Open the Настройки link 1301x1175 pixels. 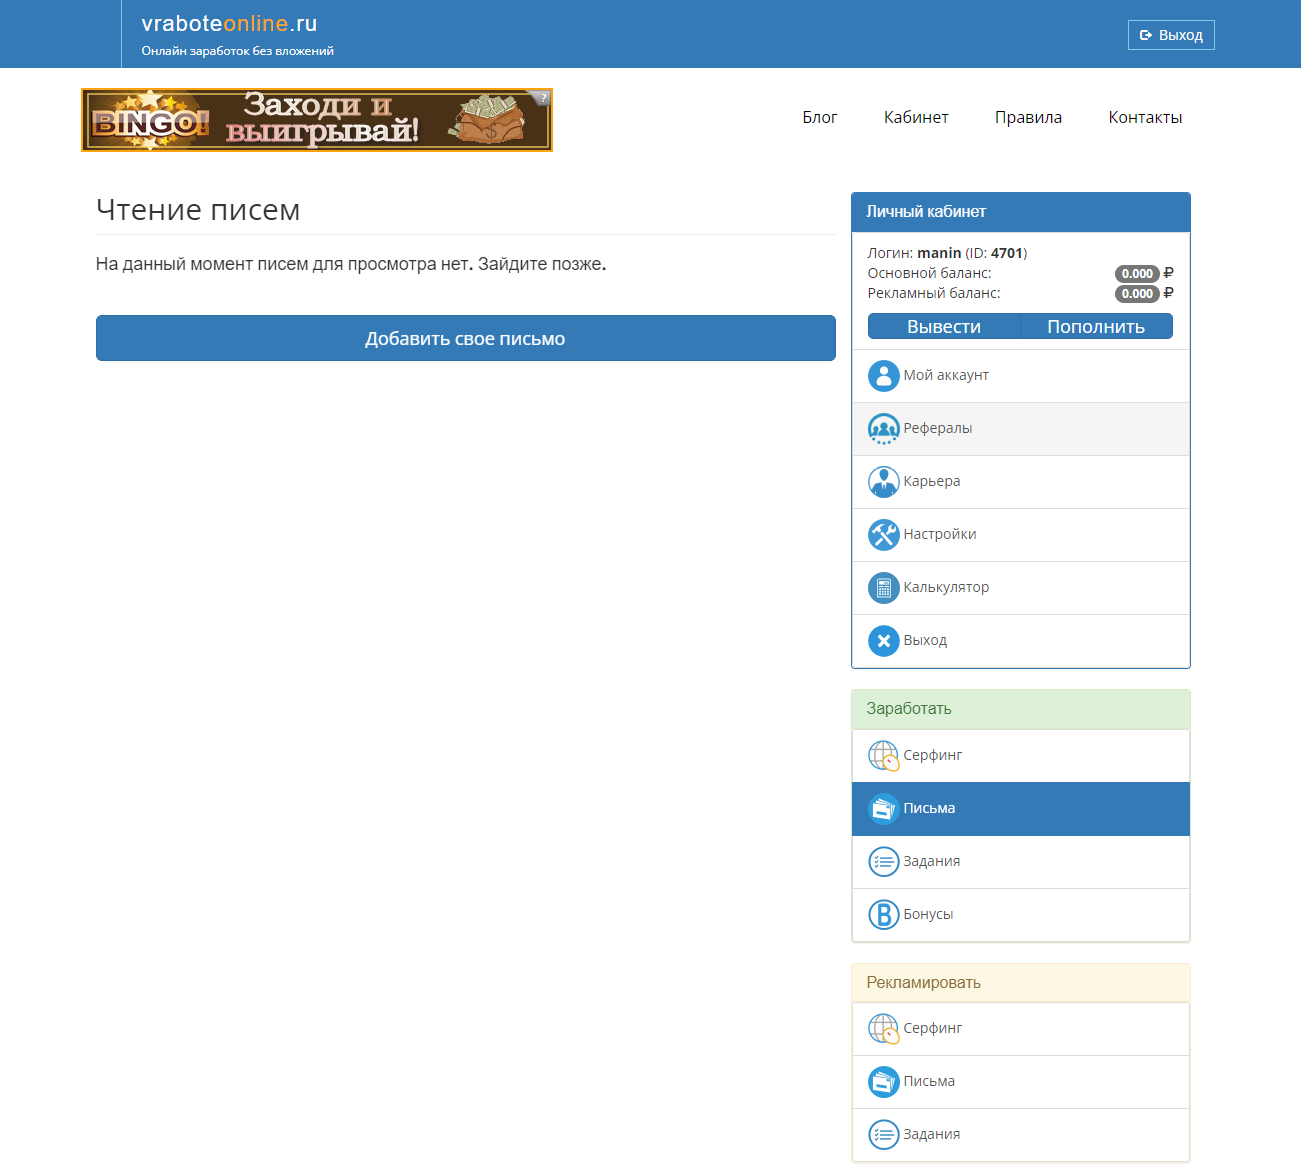pyautogui.click(x=1021, y=535)
